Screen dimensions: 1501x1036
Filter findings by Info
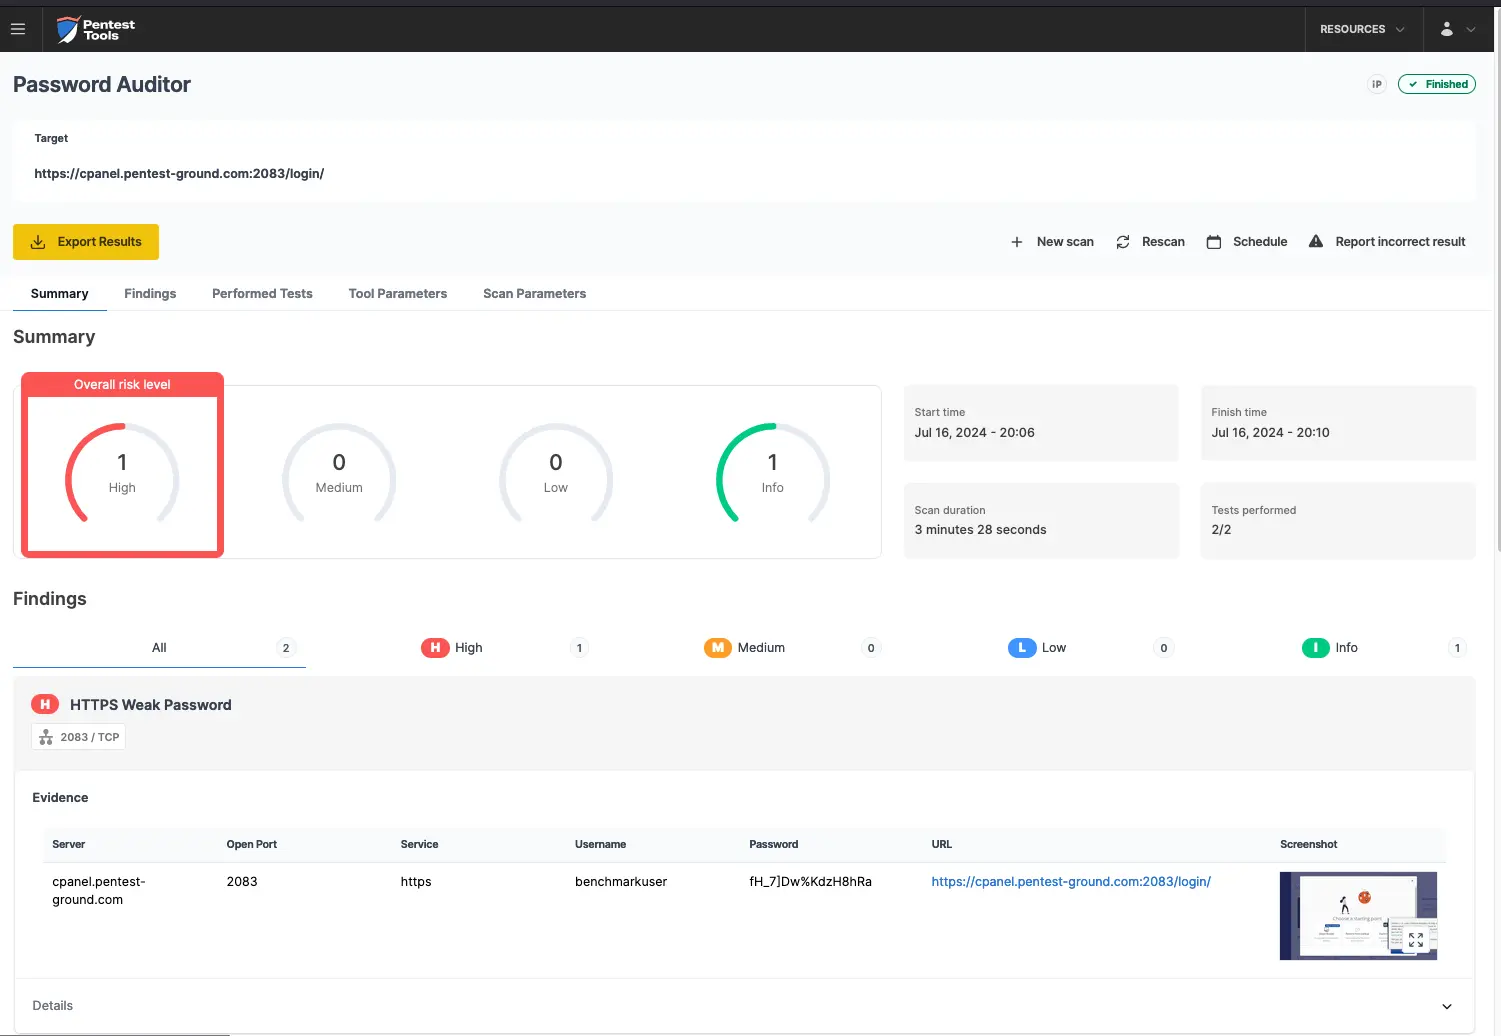1330,648
